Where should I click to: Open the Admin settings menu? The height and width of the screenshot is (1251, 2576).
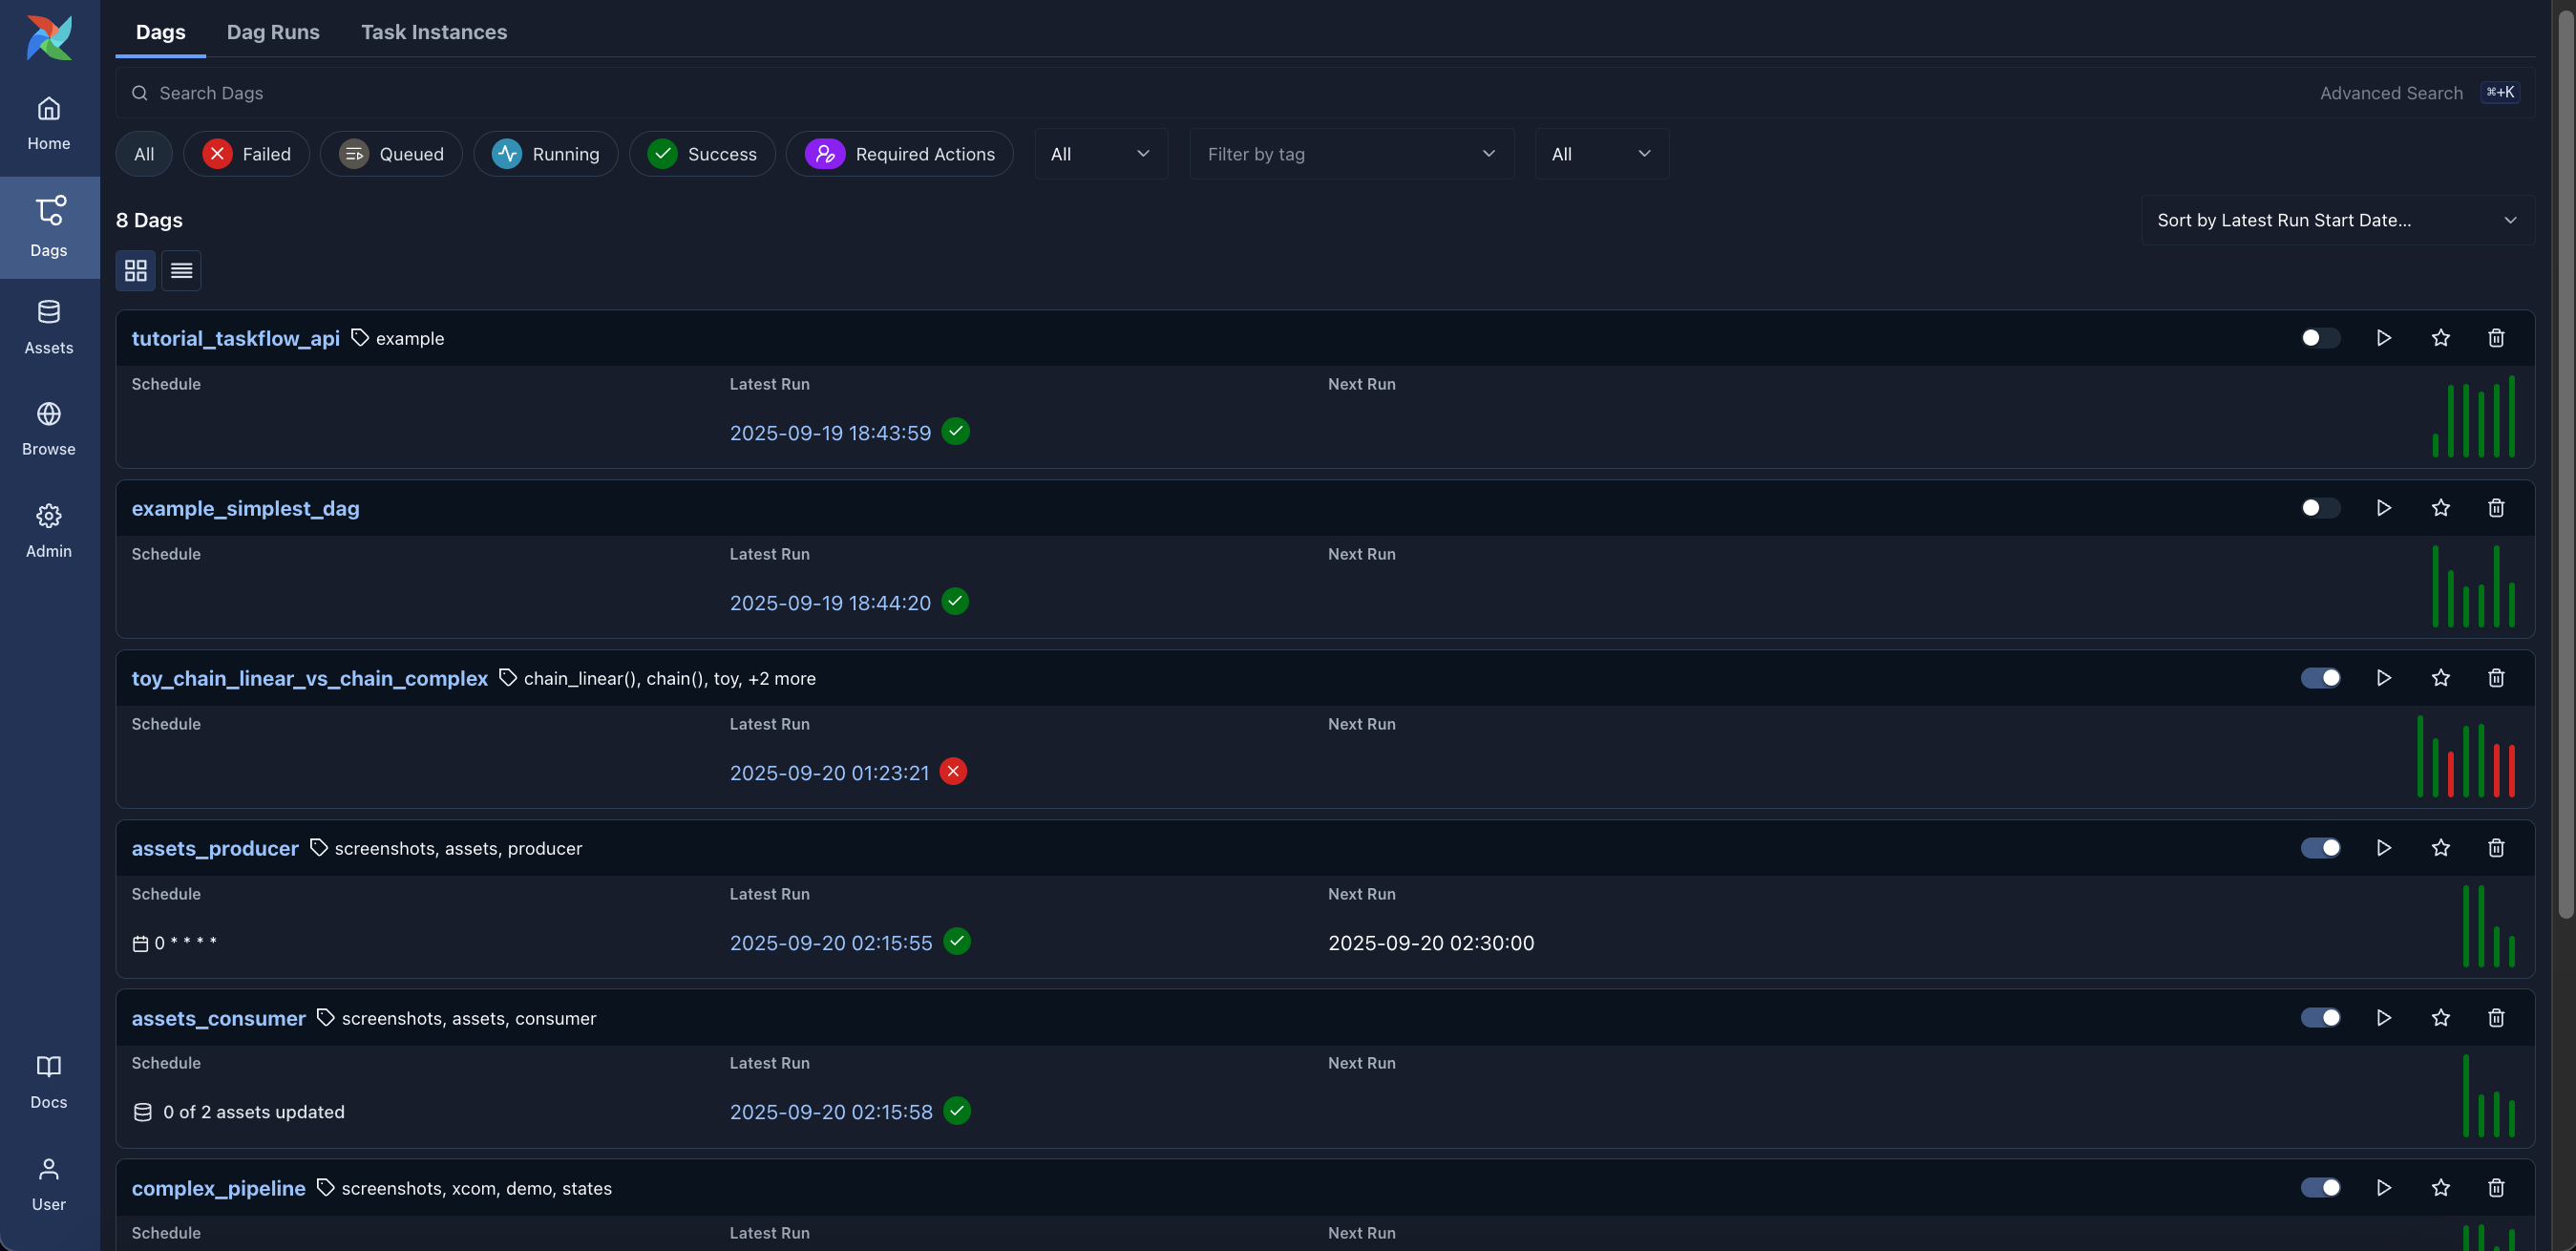48,530
